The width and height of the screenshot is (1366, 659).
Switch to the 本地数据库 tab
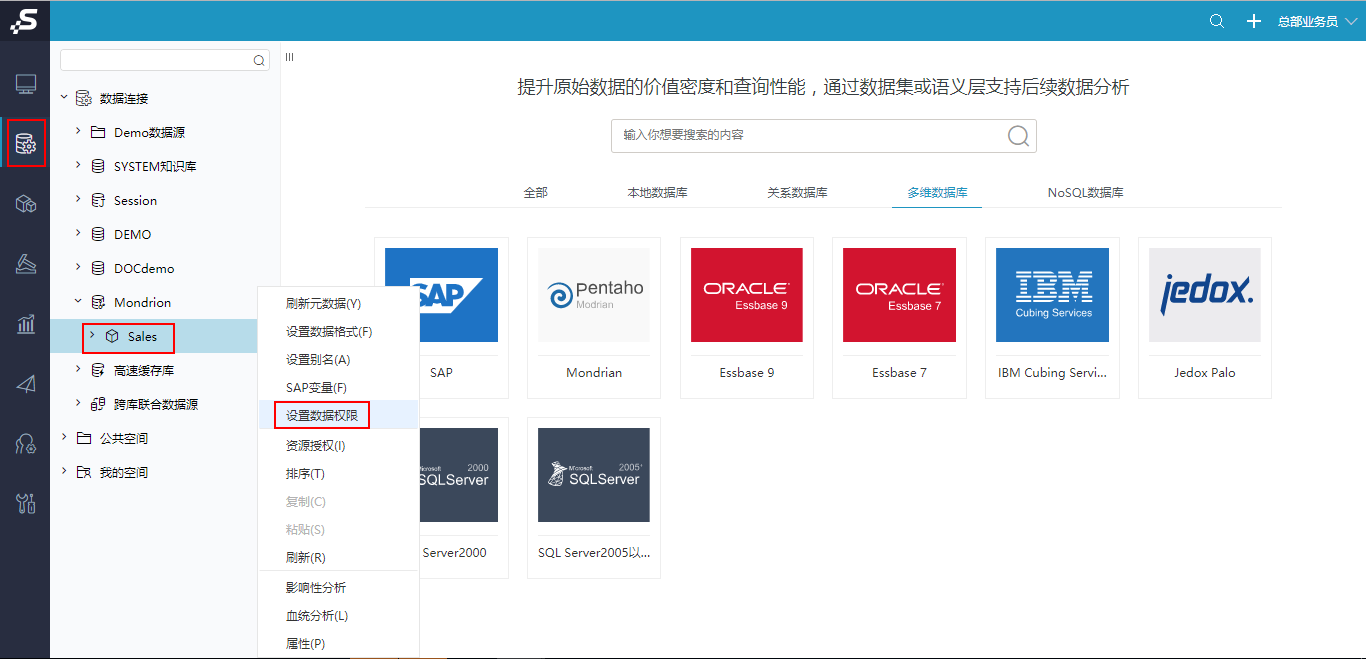[x=657, y=192]
